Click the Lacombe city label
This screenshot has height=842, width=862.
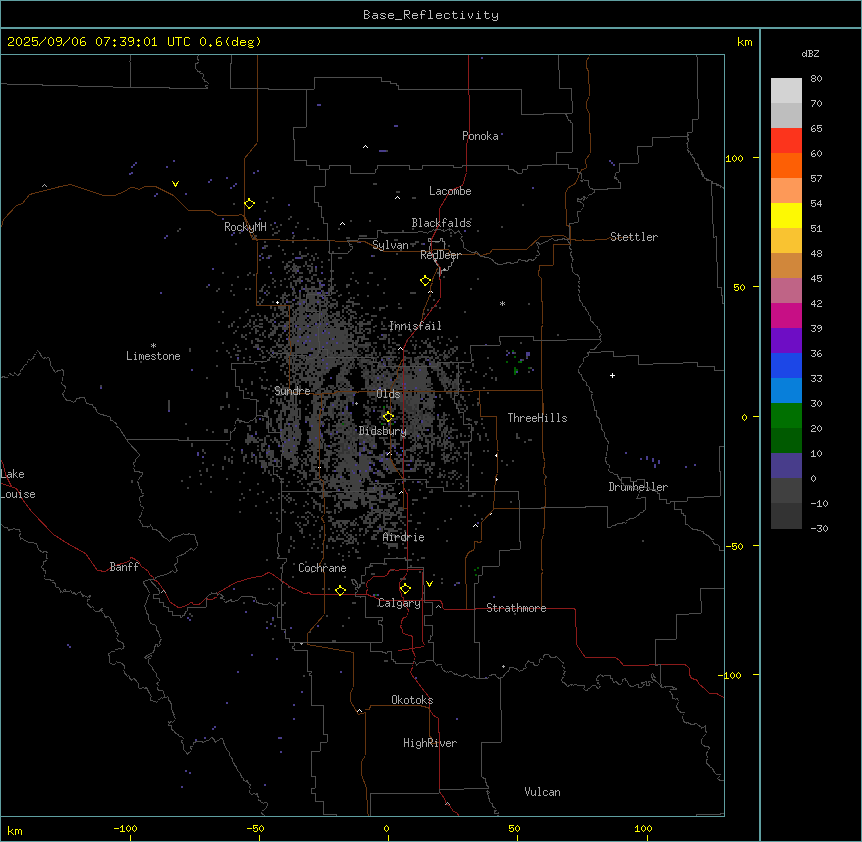(x=450, y=191)
